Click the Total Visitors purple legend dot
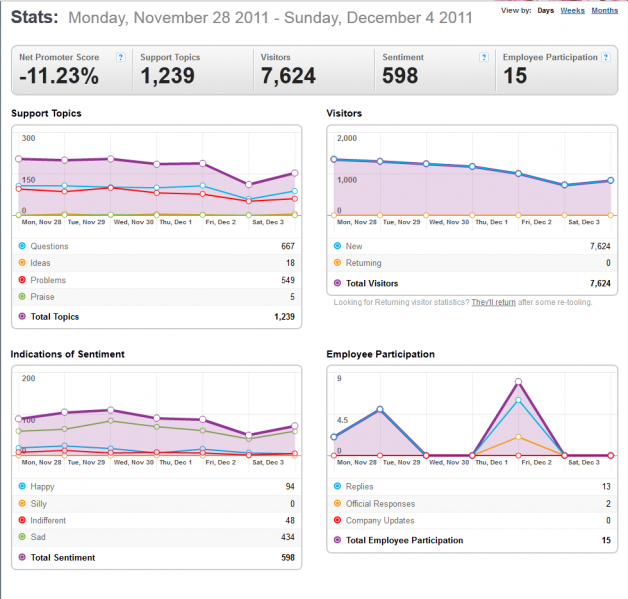 pos(337,283)
